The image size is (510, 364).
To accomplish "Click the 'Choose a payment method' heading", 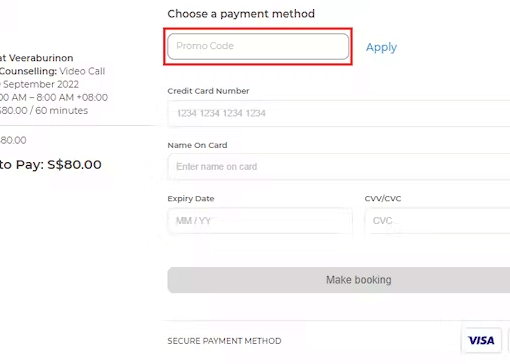I will (x=241, y=14).
